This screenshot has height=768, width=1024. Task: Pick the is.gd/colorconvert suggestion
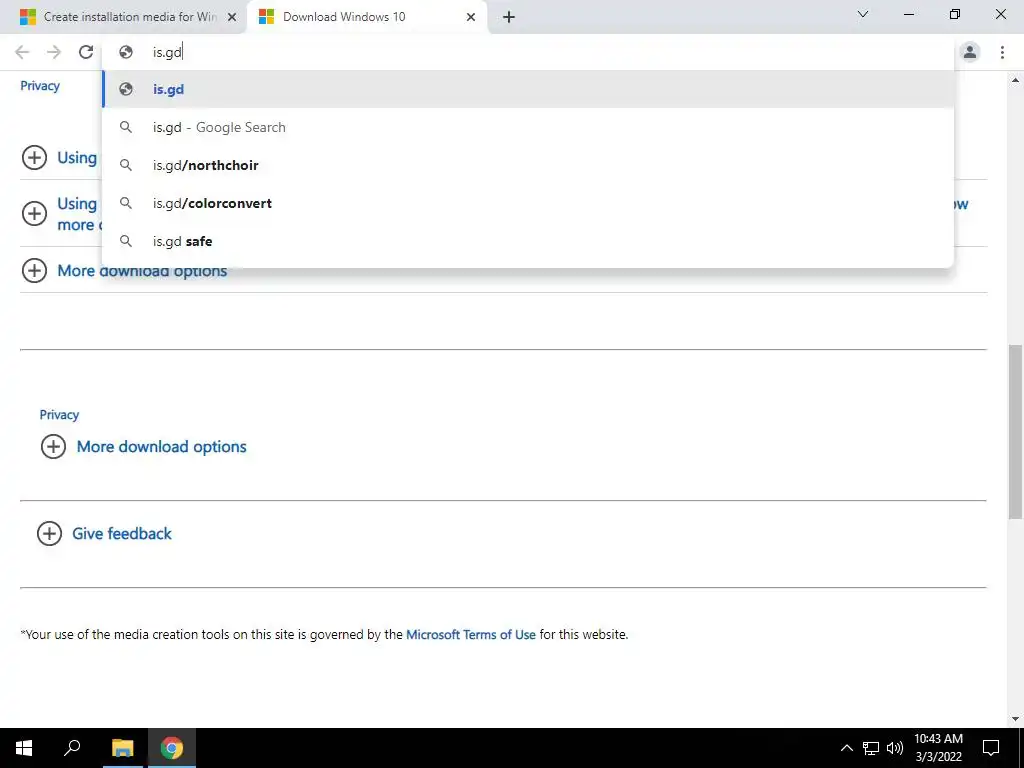[x=528, y=203]
